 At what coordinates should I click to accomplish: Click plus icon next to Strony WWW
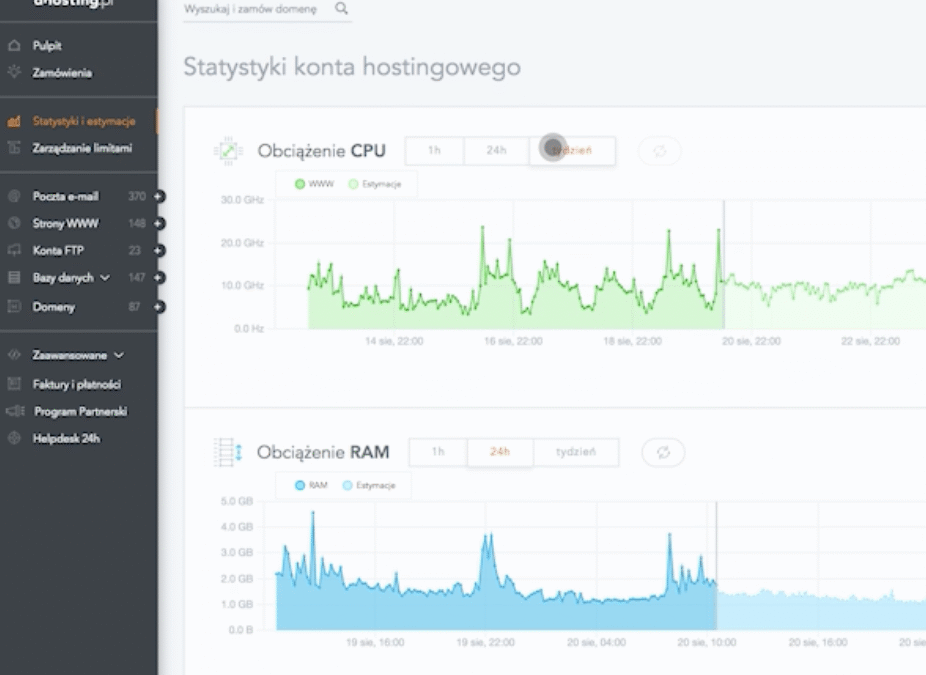tap(158, 224)
